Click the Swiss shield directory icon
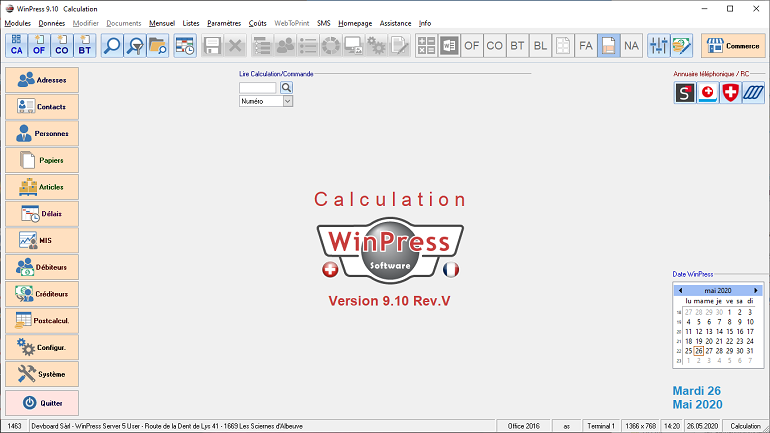The width and height of the screenshot is (770, 433). 731,92
